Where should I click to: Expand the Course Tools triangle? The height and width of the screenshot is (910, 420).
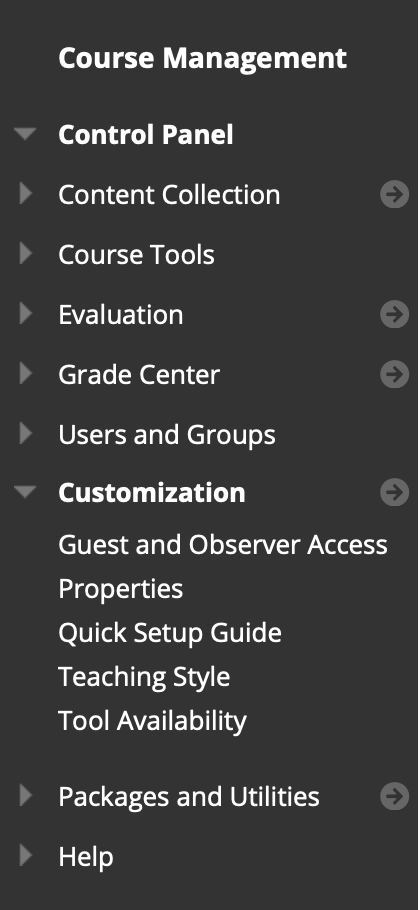[26, 253]
